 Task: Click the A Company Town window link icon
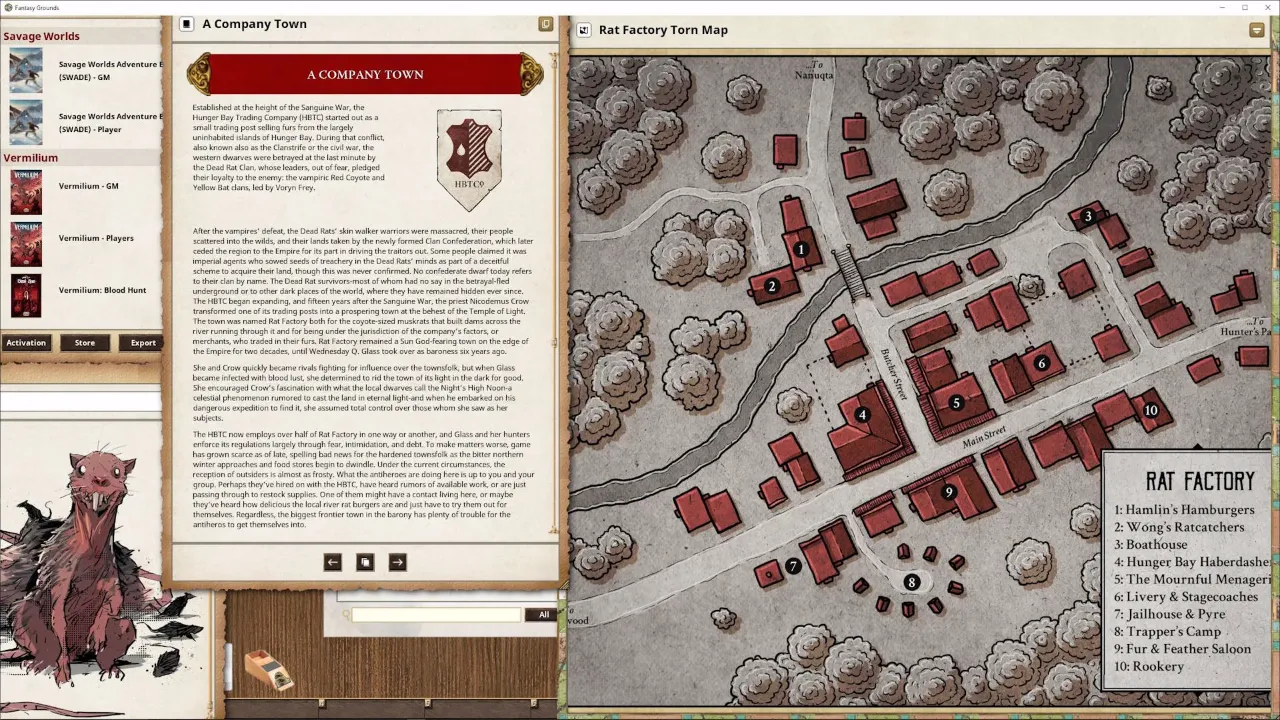(545, 24)
